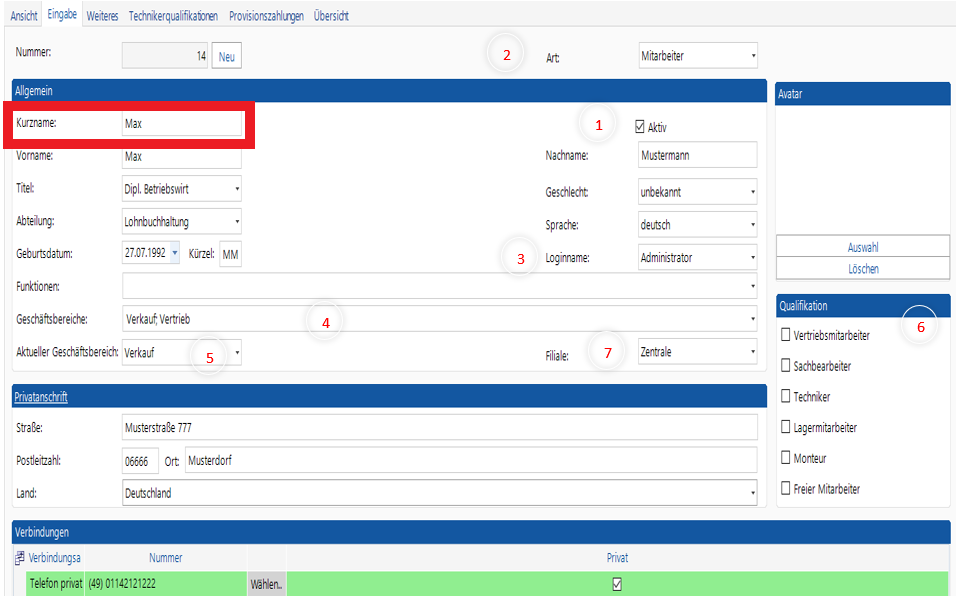The height and width of the screenshot is (597, 957).
Task: Uncheck Privat in the Telefon privat row
Action: pos(617,584)
